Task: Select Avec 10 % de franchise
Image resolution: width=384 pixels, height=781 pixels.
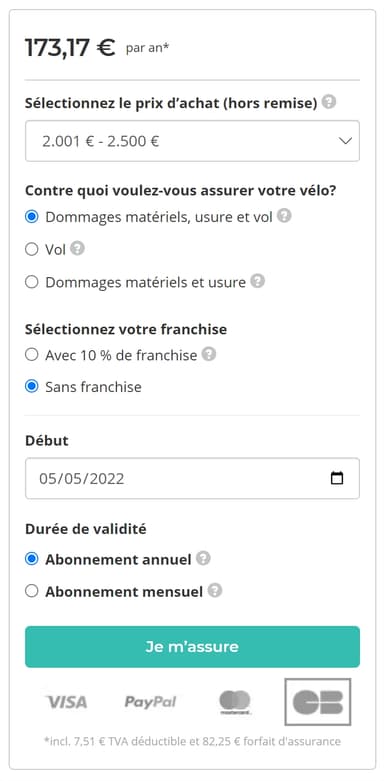Action: 31,355
